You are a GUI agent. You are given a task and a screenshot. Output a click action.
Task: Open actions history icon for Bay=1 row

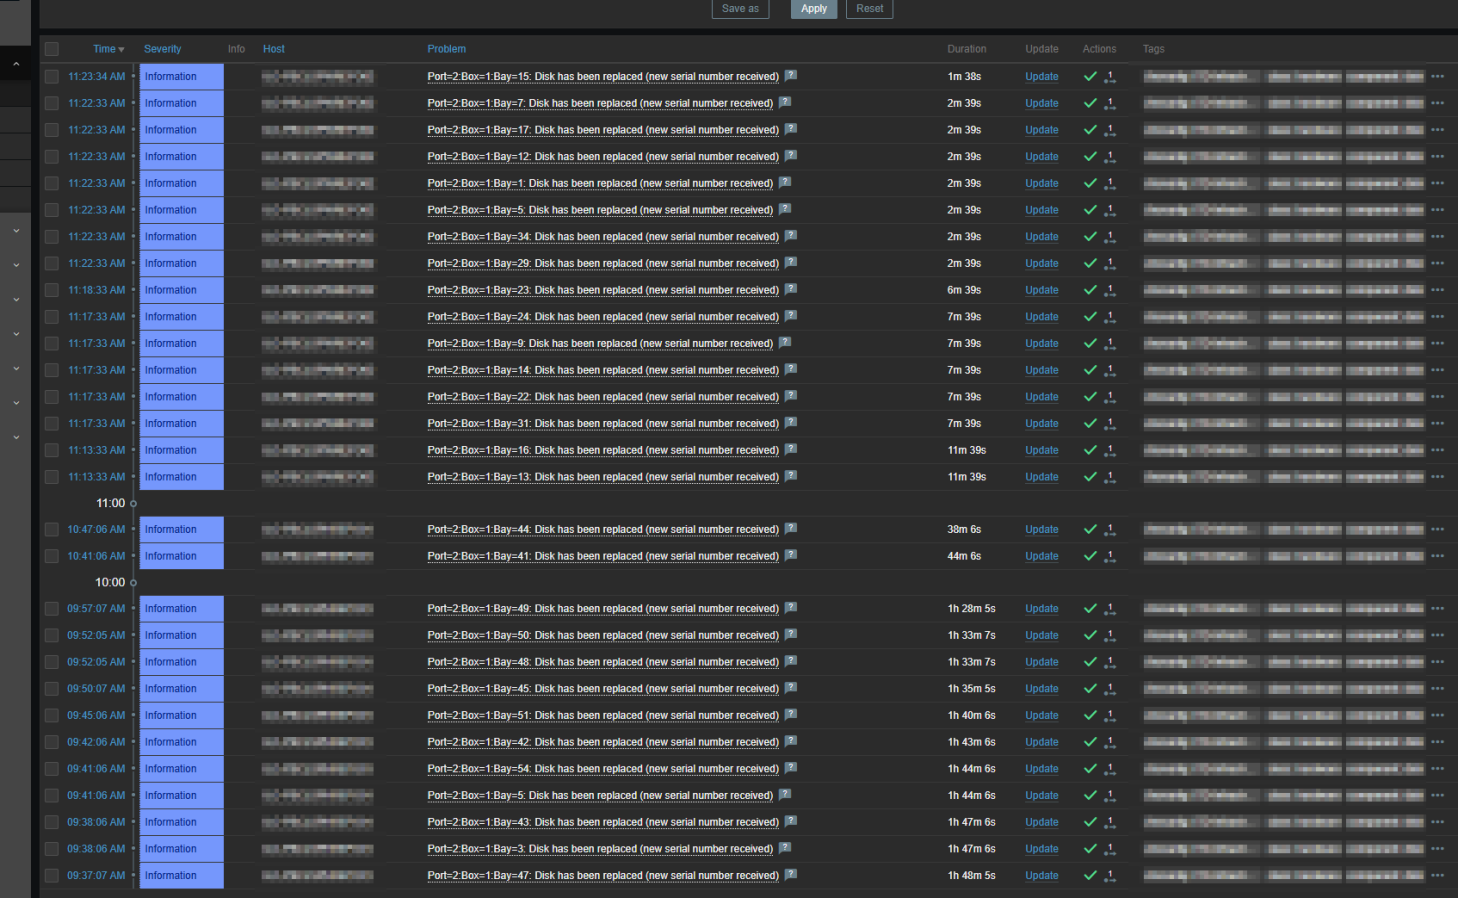(x=1110, y=184)
